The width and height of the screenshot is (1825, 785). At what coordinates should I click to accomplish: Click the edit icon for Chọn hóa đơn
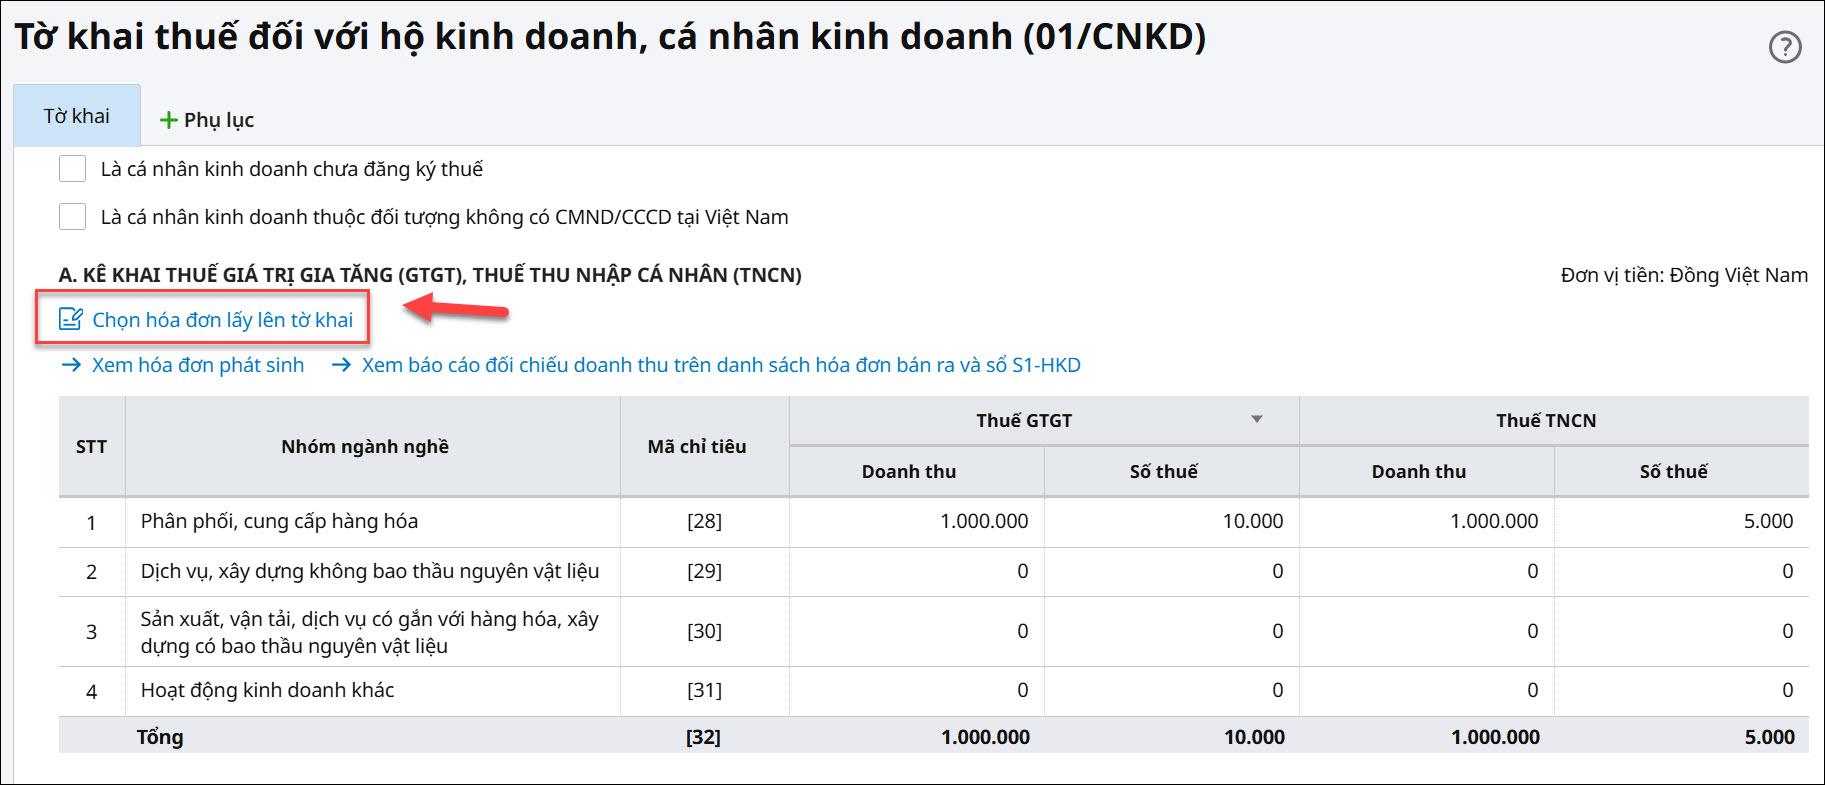coord(71,319)
